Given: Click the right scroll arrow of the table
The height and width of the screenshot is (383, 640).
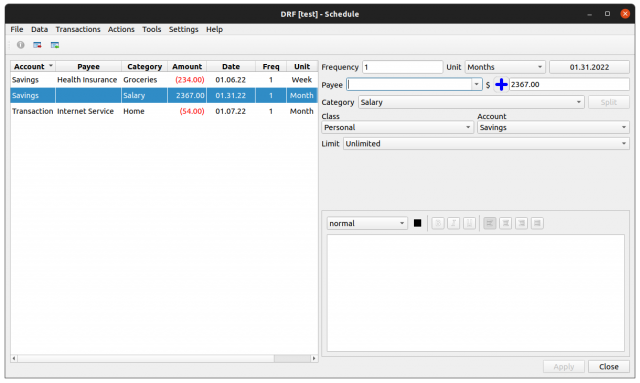Looking at the screenshot, I should 314,359.
